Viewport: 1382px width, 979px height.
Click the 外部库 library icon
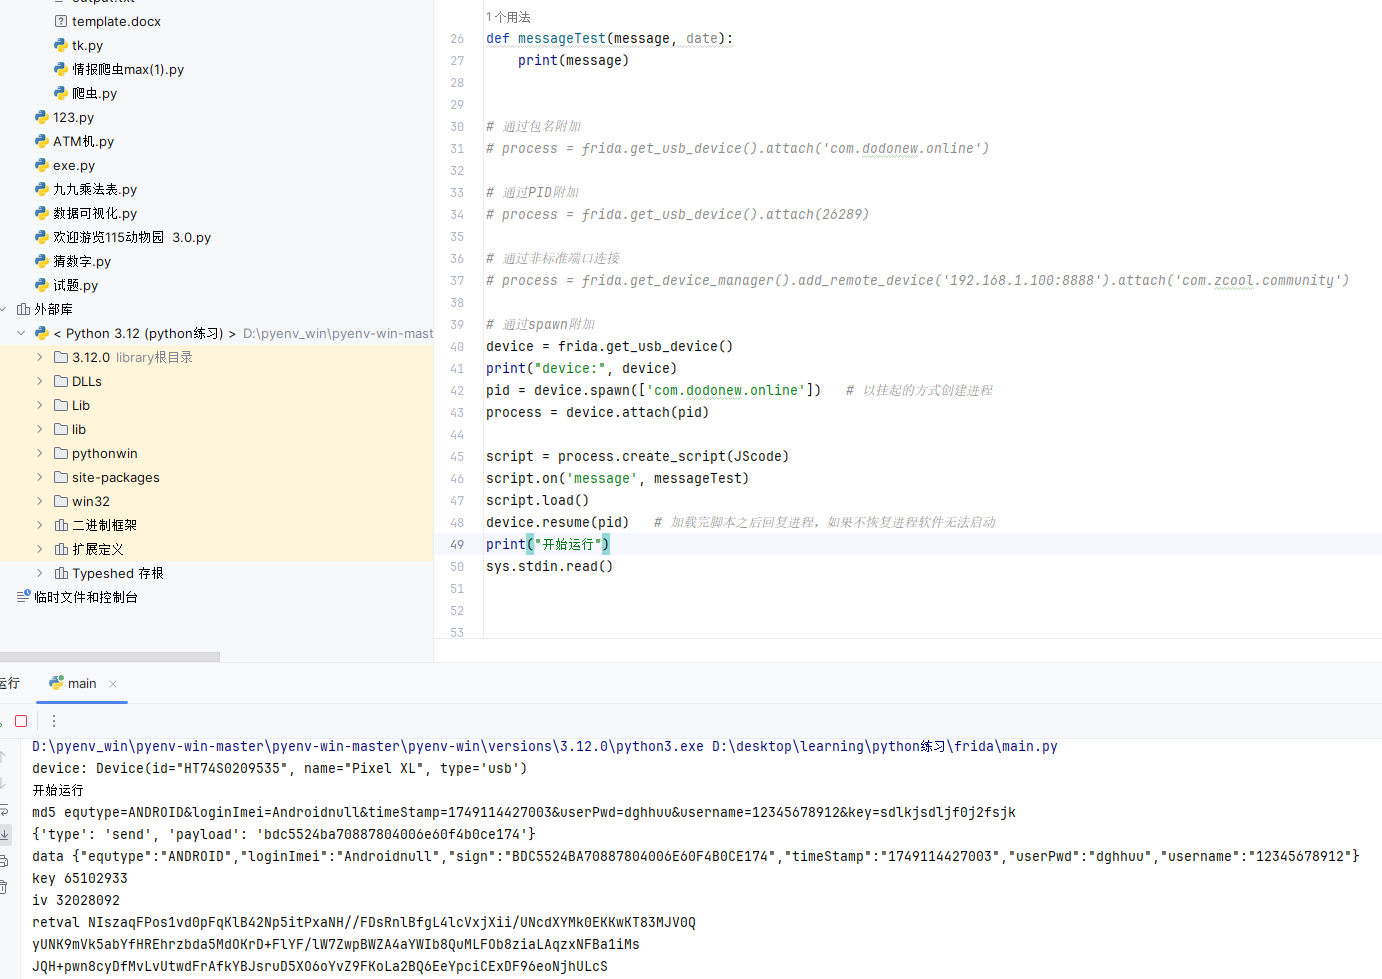tap(23, 309)
